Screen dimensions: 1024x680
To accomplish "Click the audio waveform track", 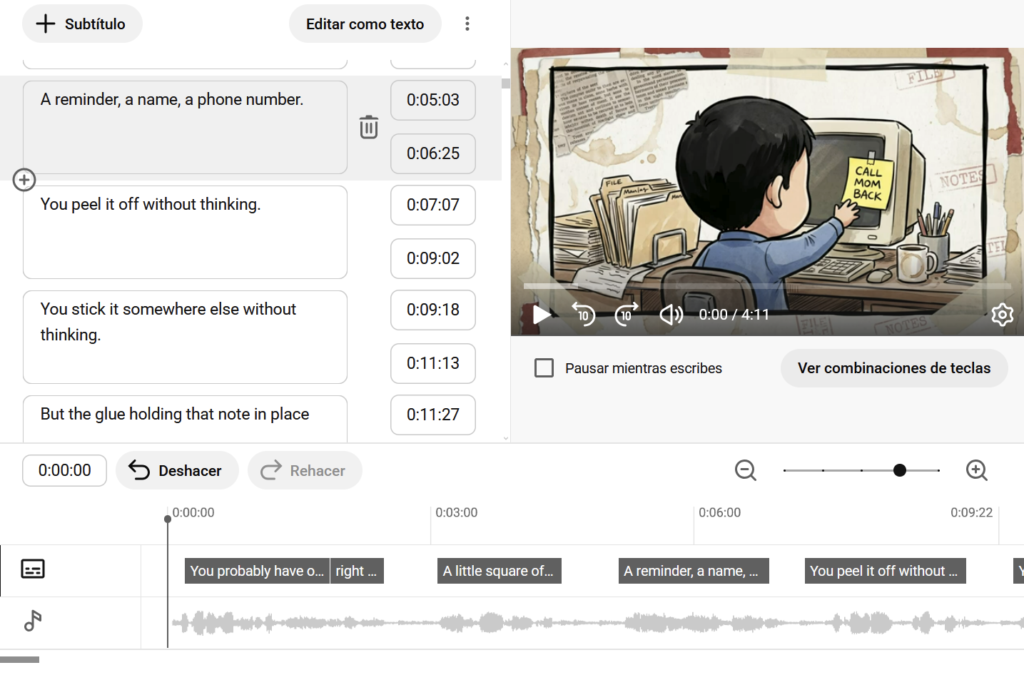I will point(596,623).
